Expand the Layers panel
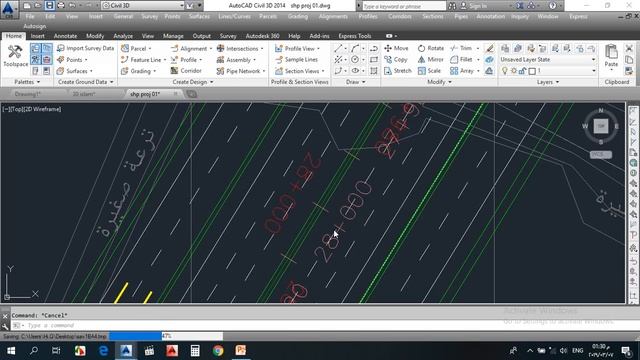640x360 pixels. [x=548, y=82]
